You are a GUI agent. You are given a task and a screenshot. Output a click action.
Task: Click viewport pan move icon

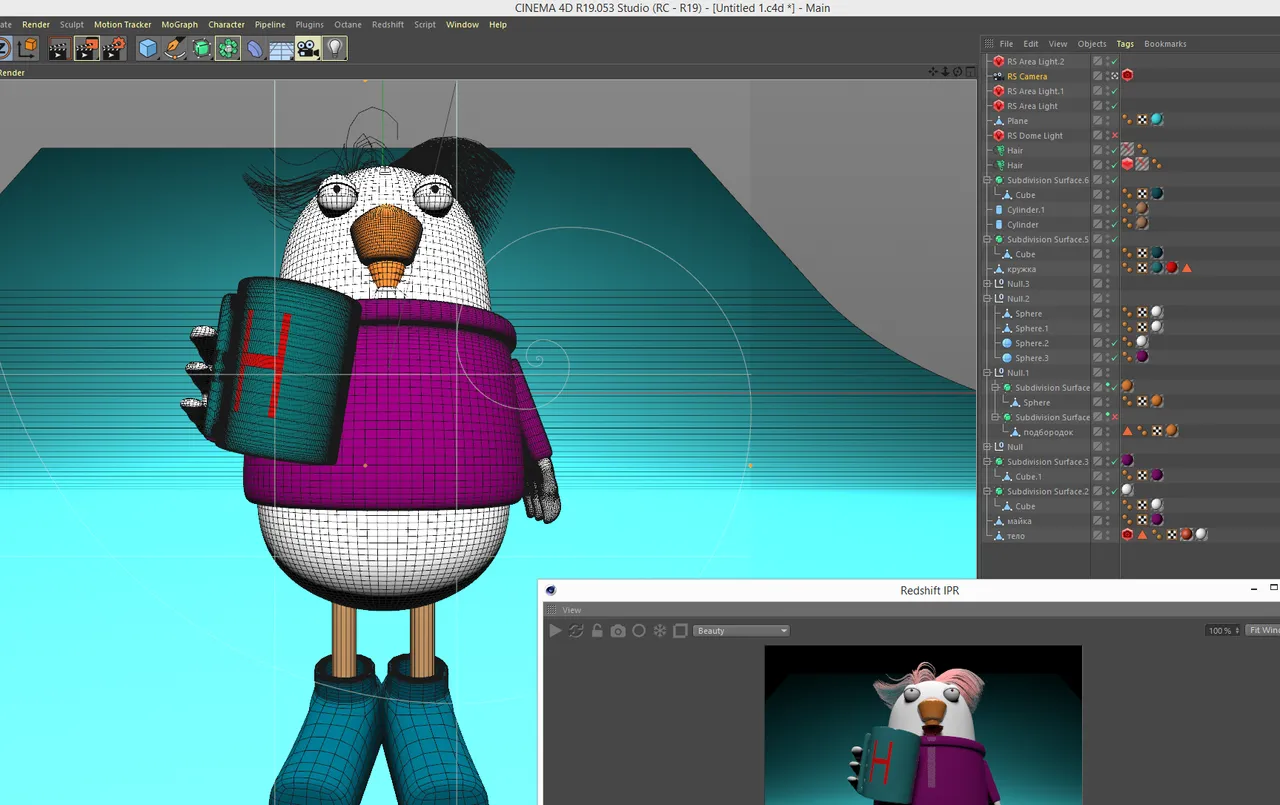point(933,72)
